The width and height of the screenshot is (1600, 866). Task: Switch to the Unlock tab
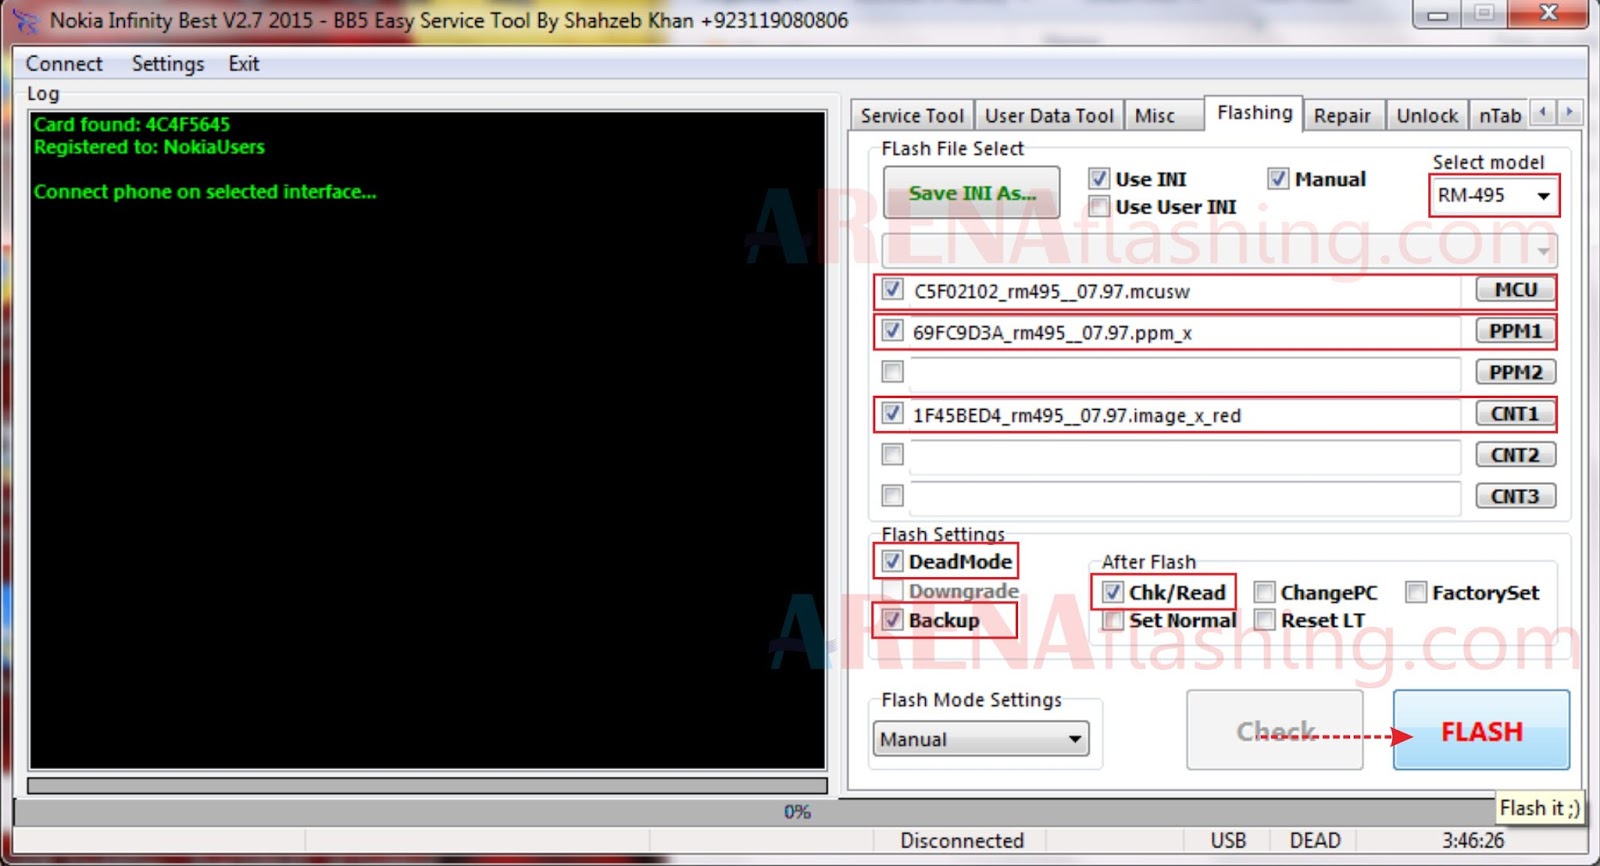(x=1427, y=116)
